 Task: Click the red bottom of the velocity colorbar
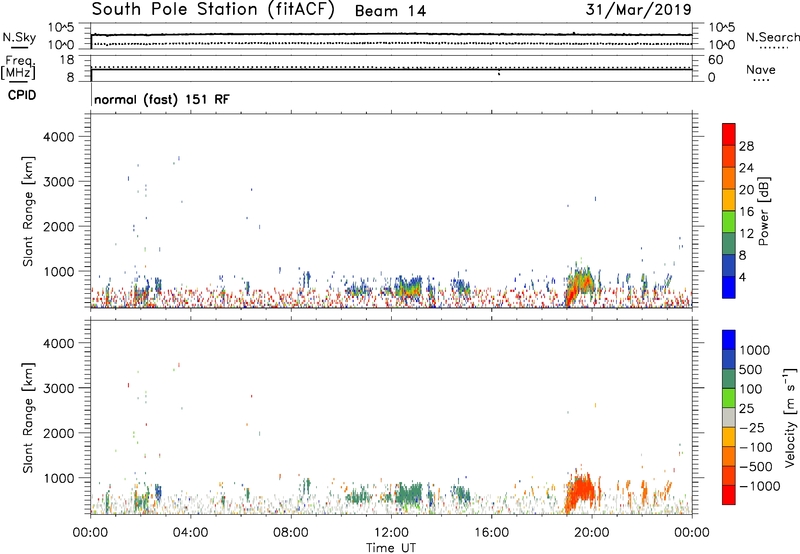pyautogui.click(x=729, y=495)
